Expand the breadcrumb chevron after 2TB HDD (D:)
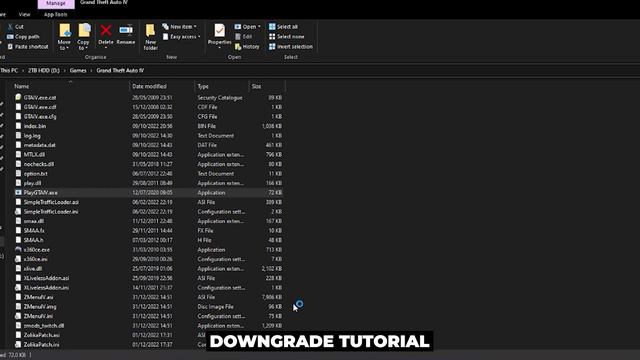Viewport: 640px width, 360px height. pyautogui.click(x=64, y=71)
